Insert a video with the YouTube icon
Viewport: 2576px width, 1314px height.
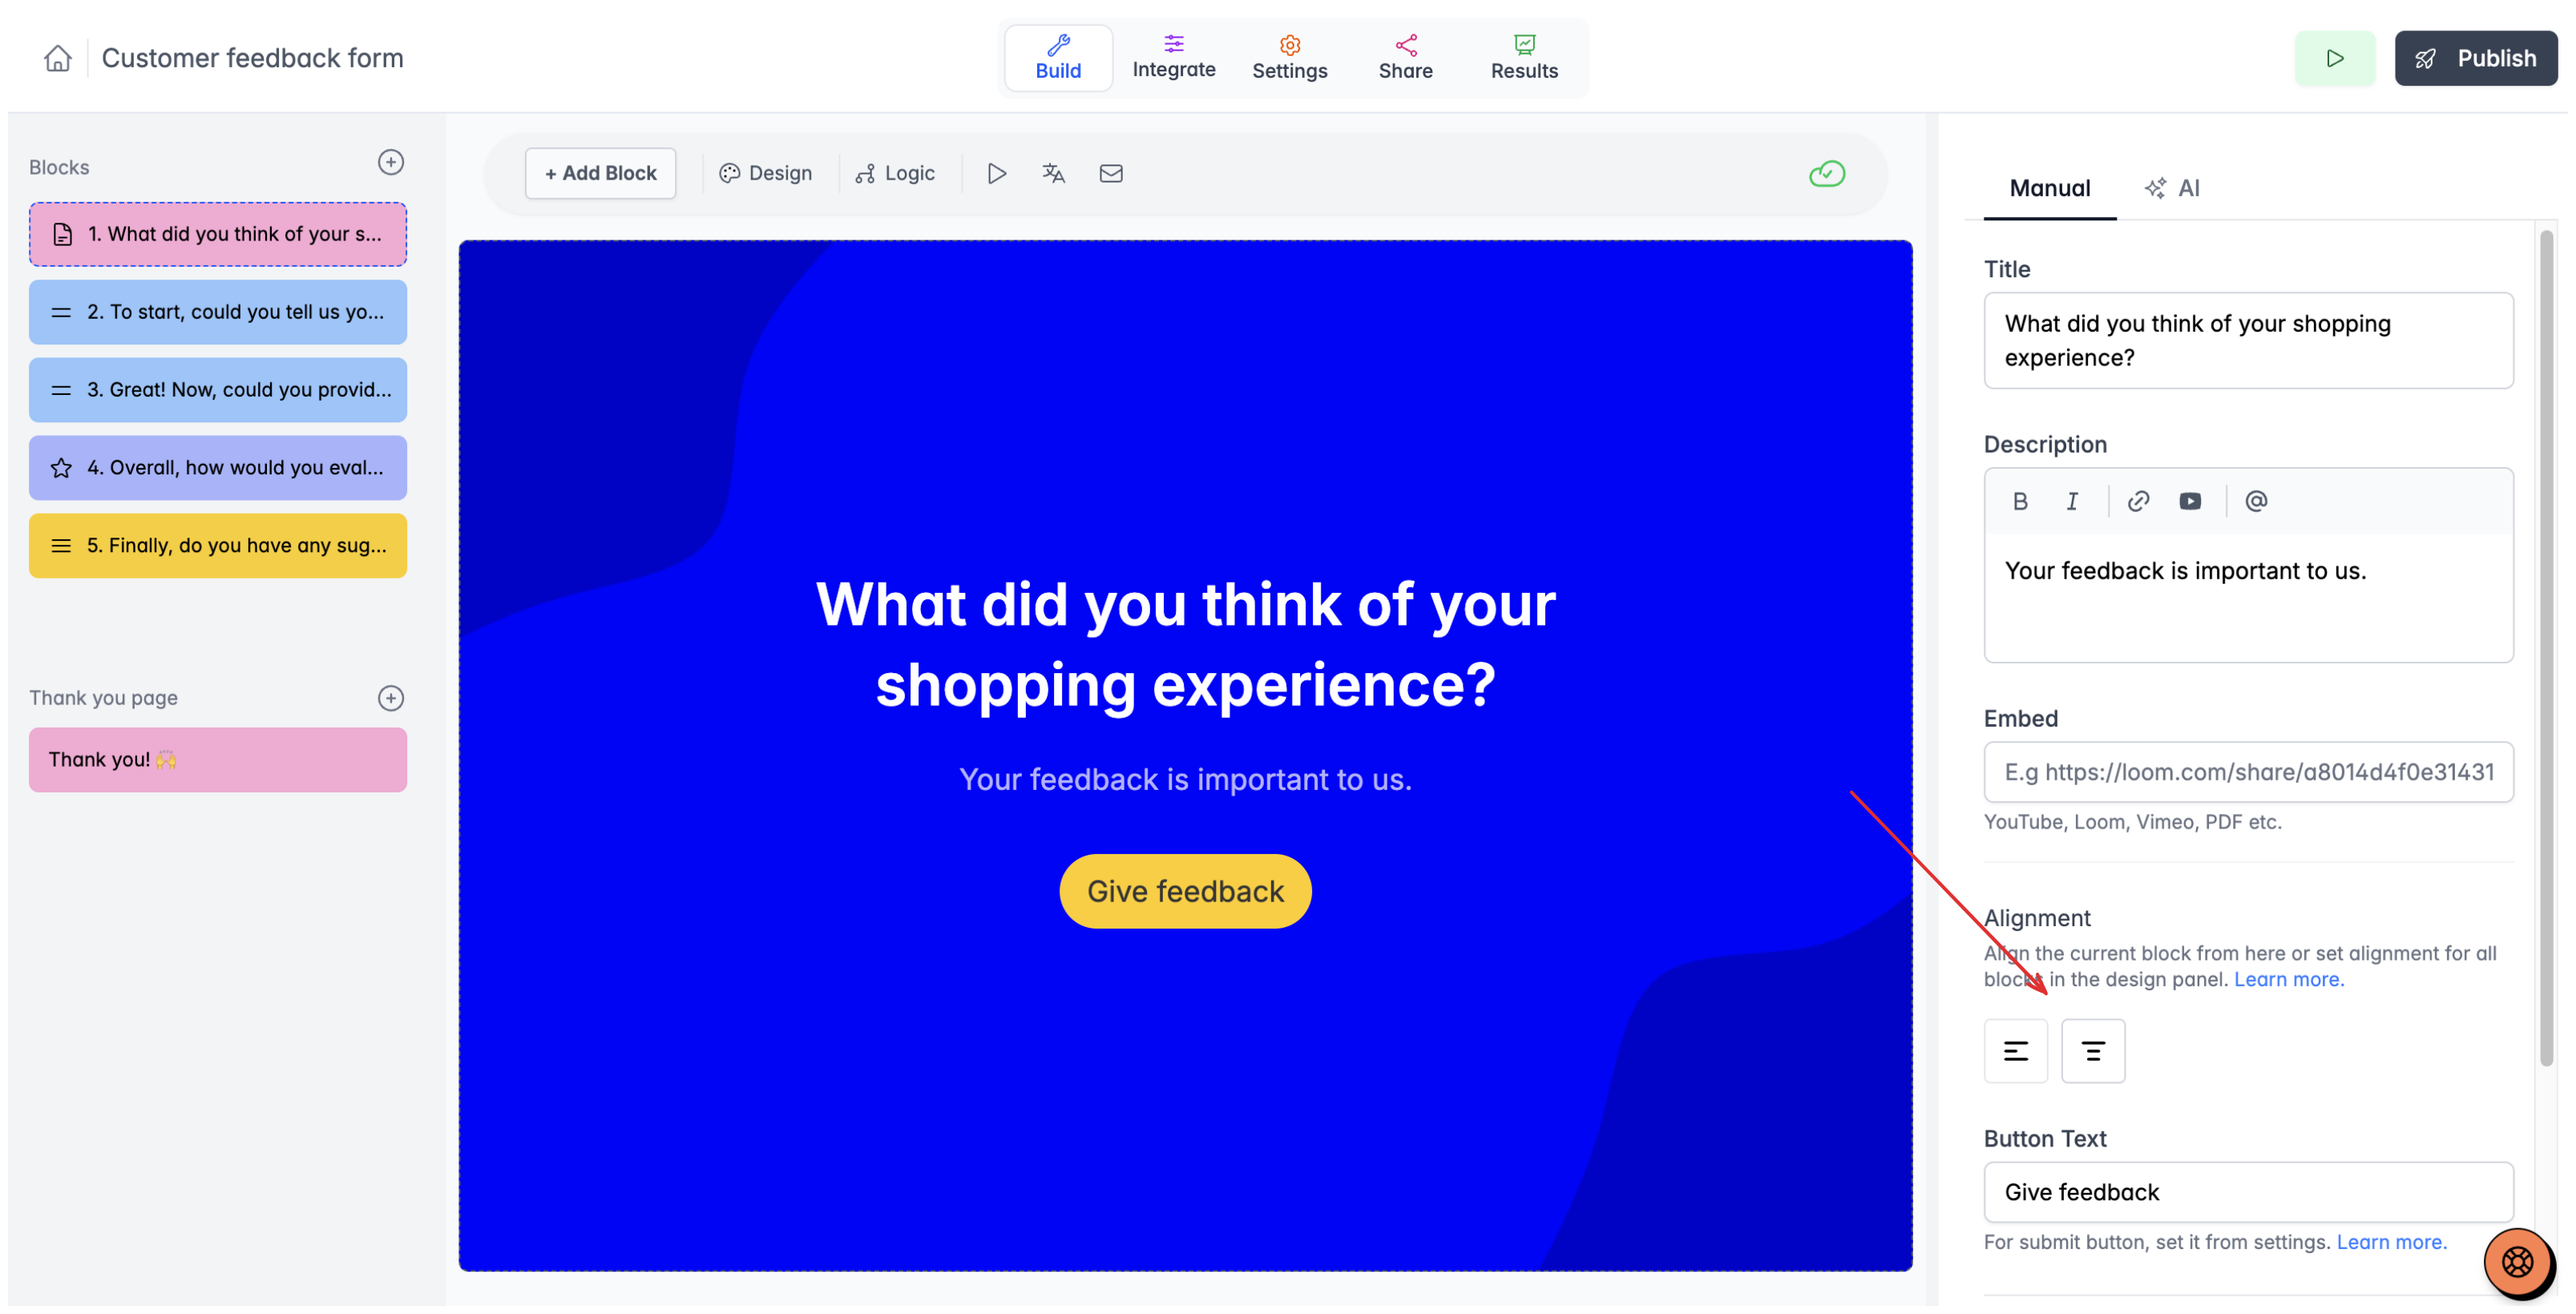pos(2190,501)
